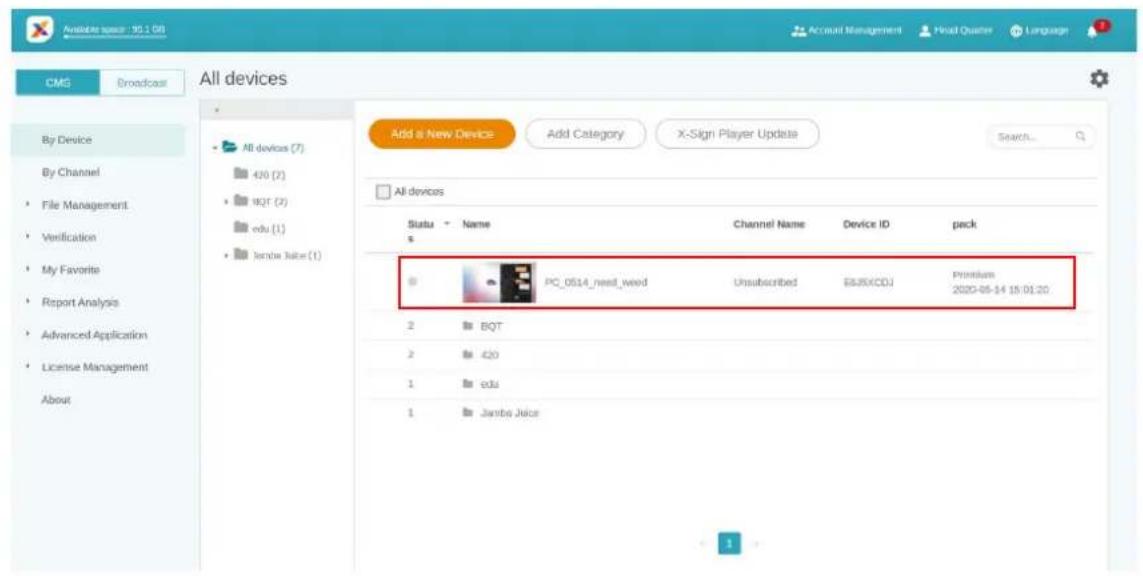The image size is (1143, 576).
Task: Click the Channel Name column header
Action: (x=769, y=225)
